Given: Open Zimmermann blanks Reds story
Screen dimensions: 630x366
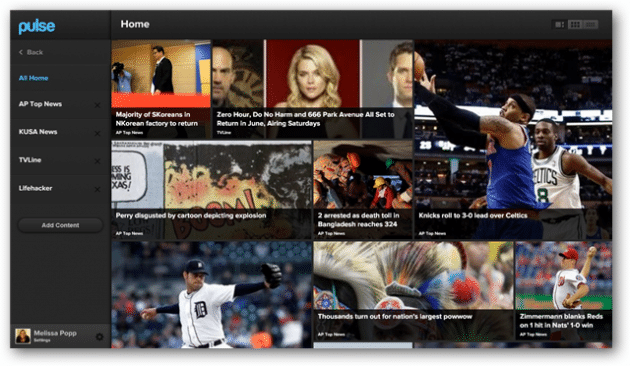Looking at the screenshot, I should 563,291.
